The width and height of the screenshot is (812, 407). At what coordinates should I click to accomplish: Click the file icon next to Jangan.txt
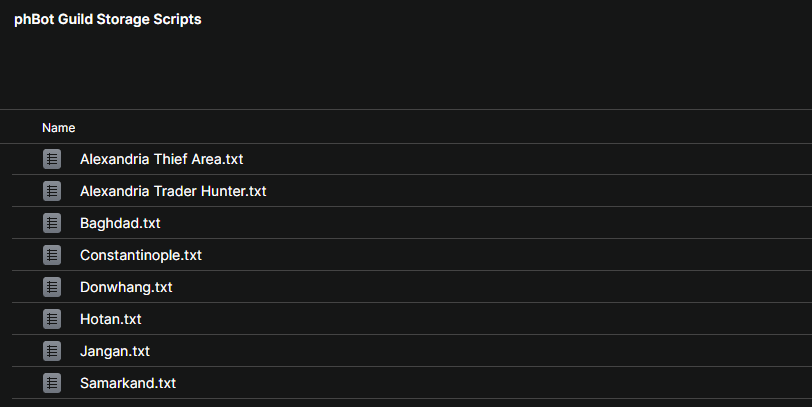click(52, 351)
